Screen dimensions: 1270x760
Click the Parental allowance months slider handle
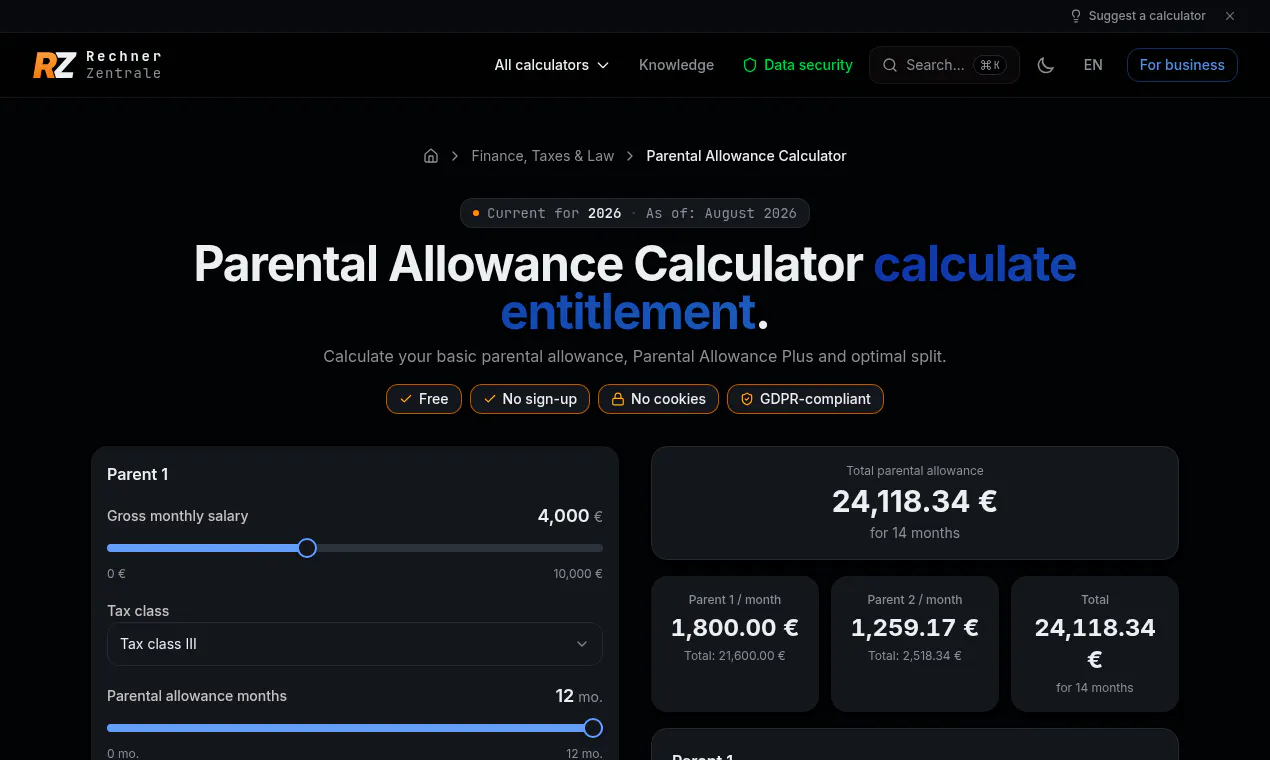pos(593,728)
